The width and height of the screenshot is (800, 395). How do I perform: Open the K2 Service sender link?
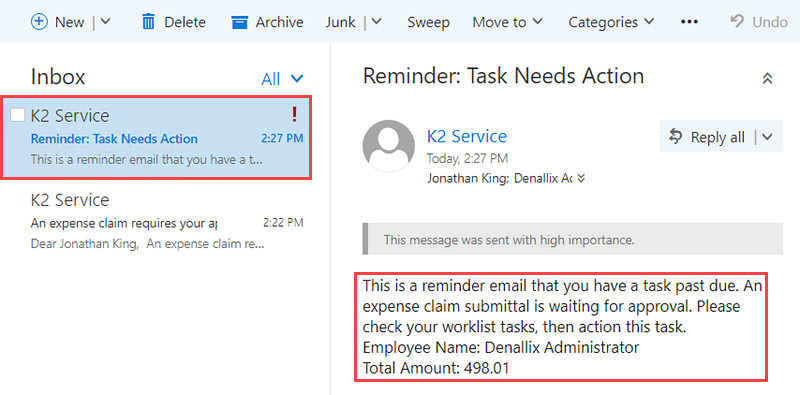point(467,136)
